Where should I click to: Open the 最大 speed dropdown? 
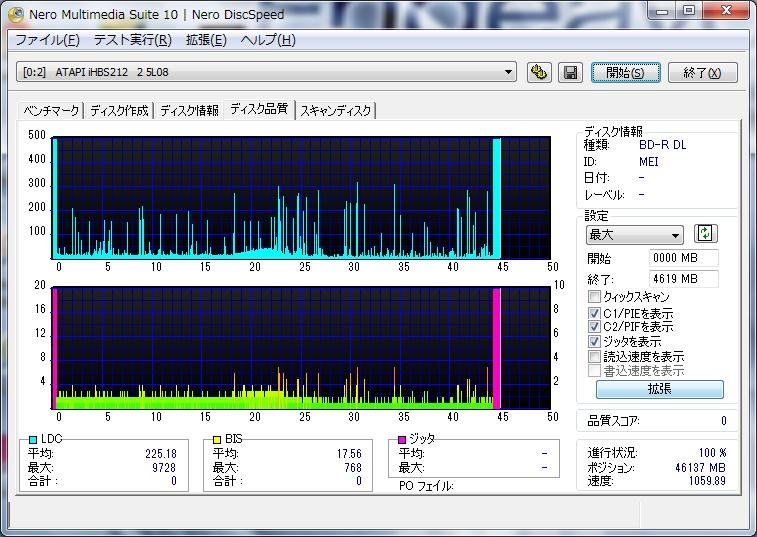[634, 235]
